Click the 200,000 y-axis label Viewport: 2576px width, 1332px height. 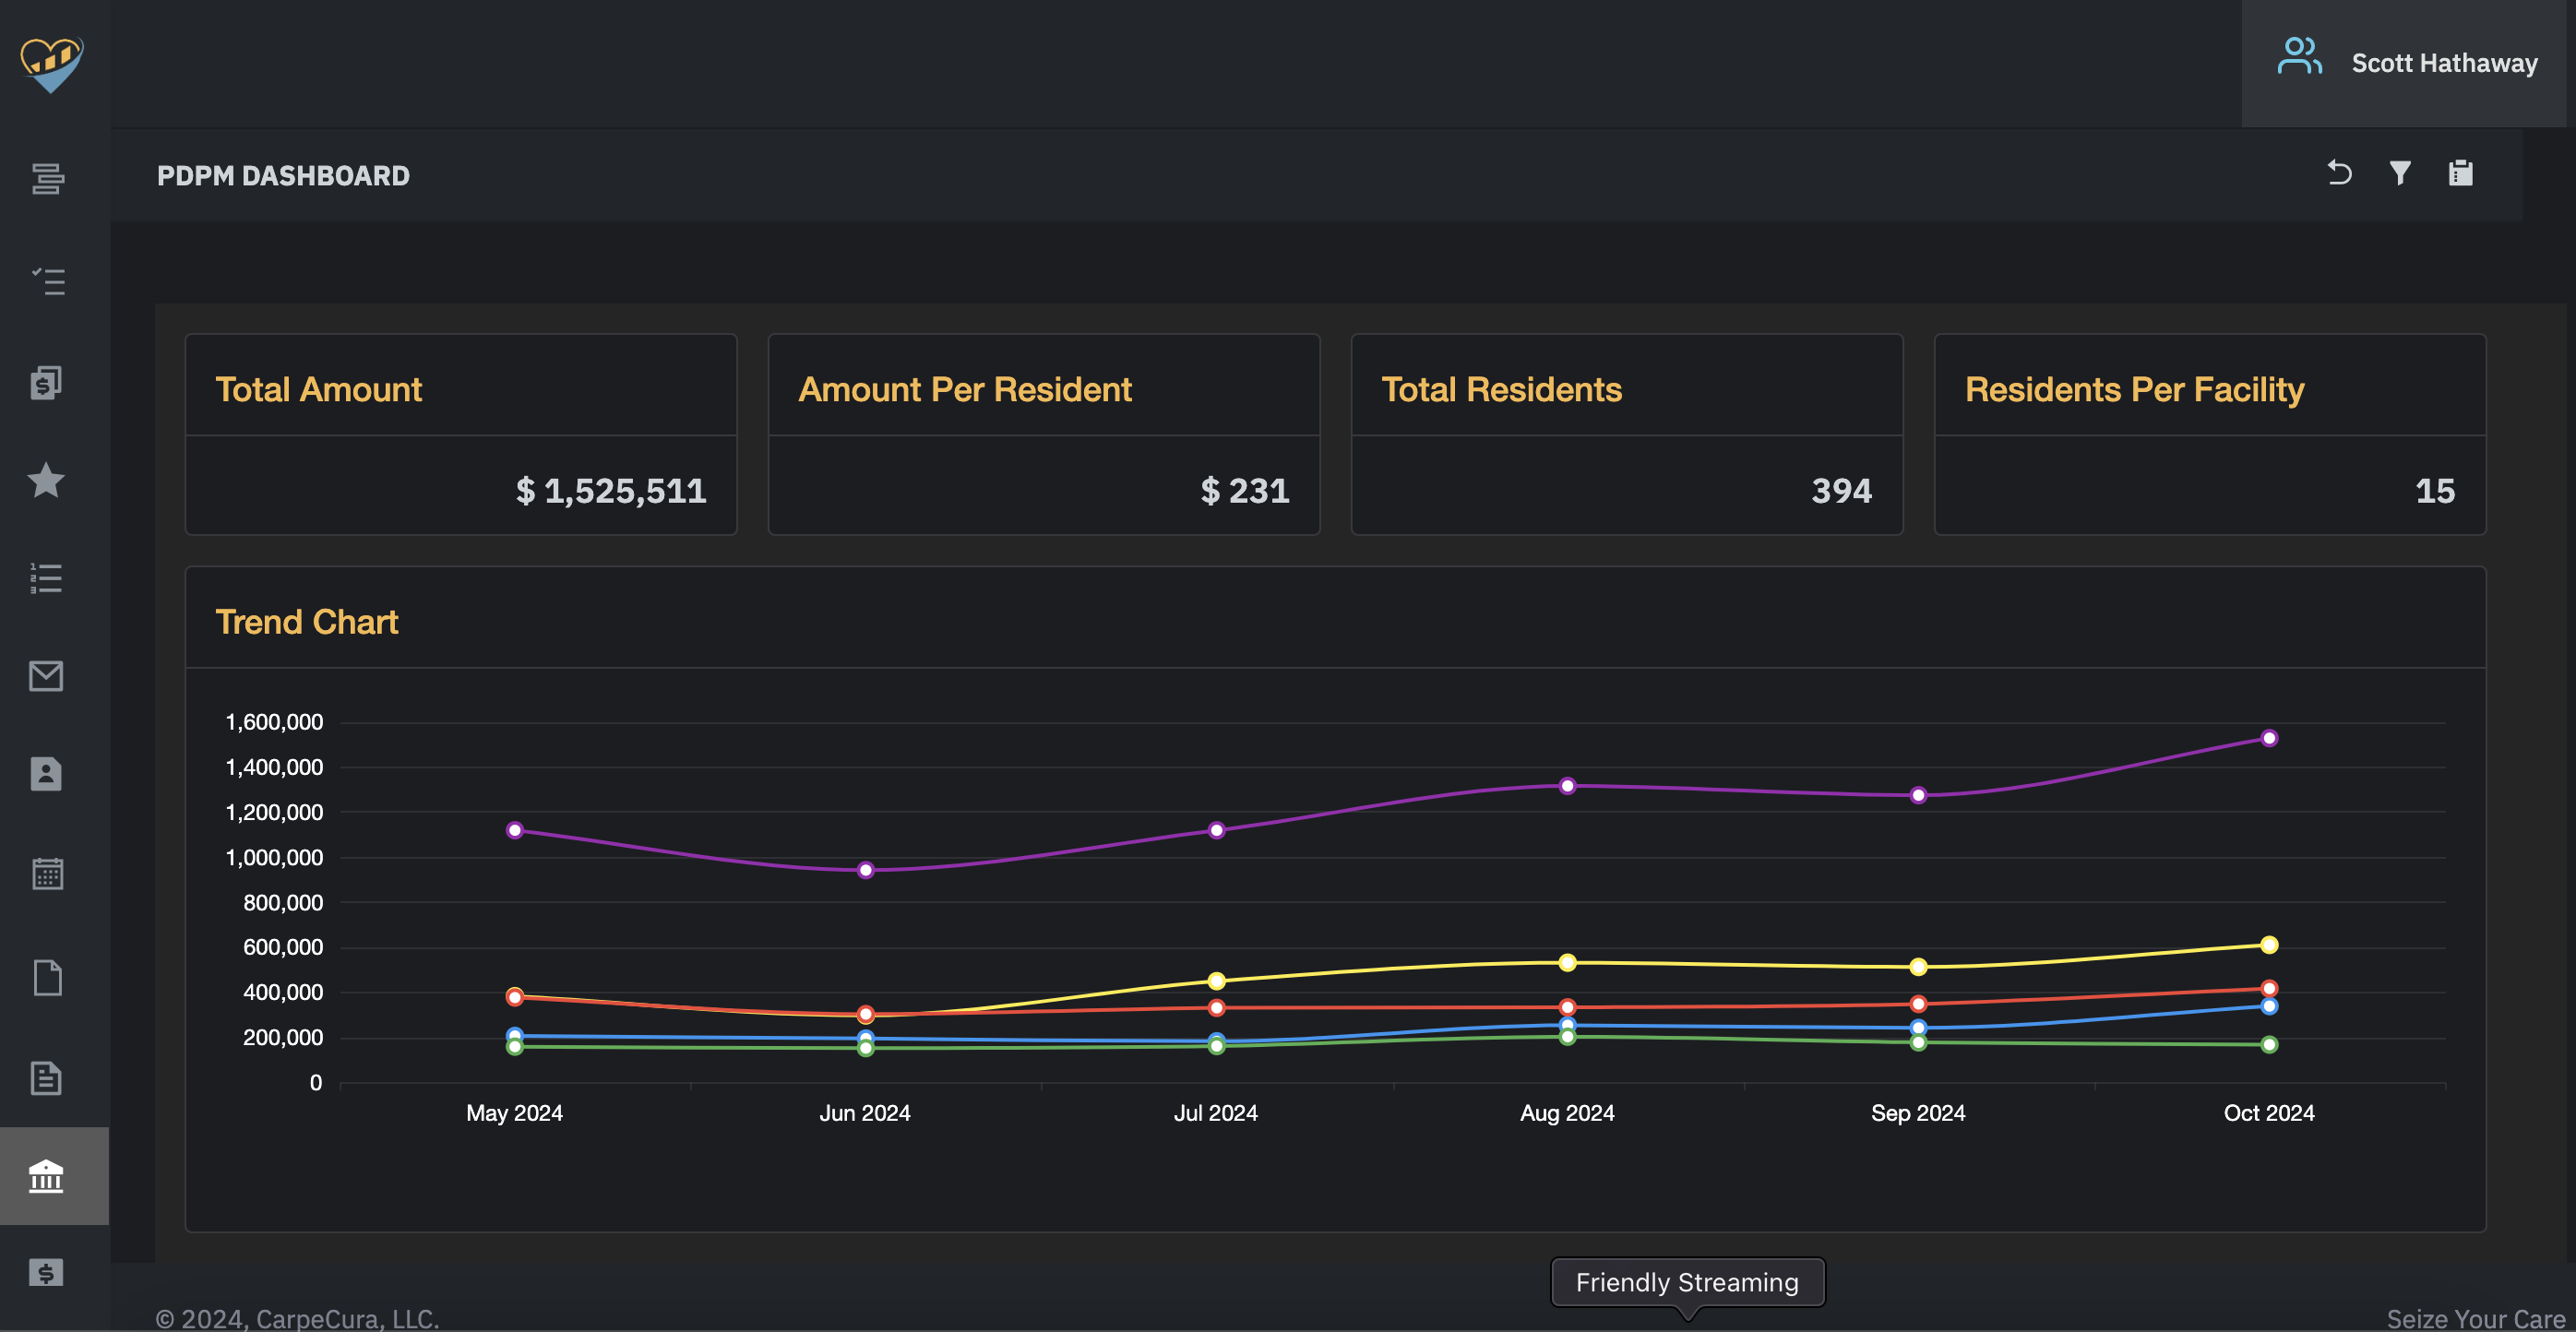tap(283, 1037)
